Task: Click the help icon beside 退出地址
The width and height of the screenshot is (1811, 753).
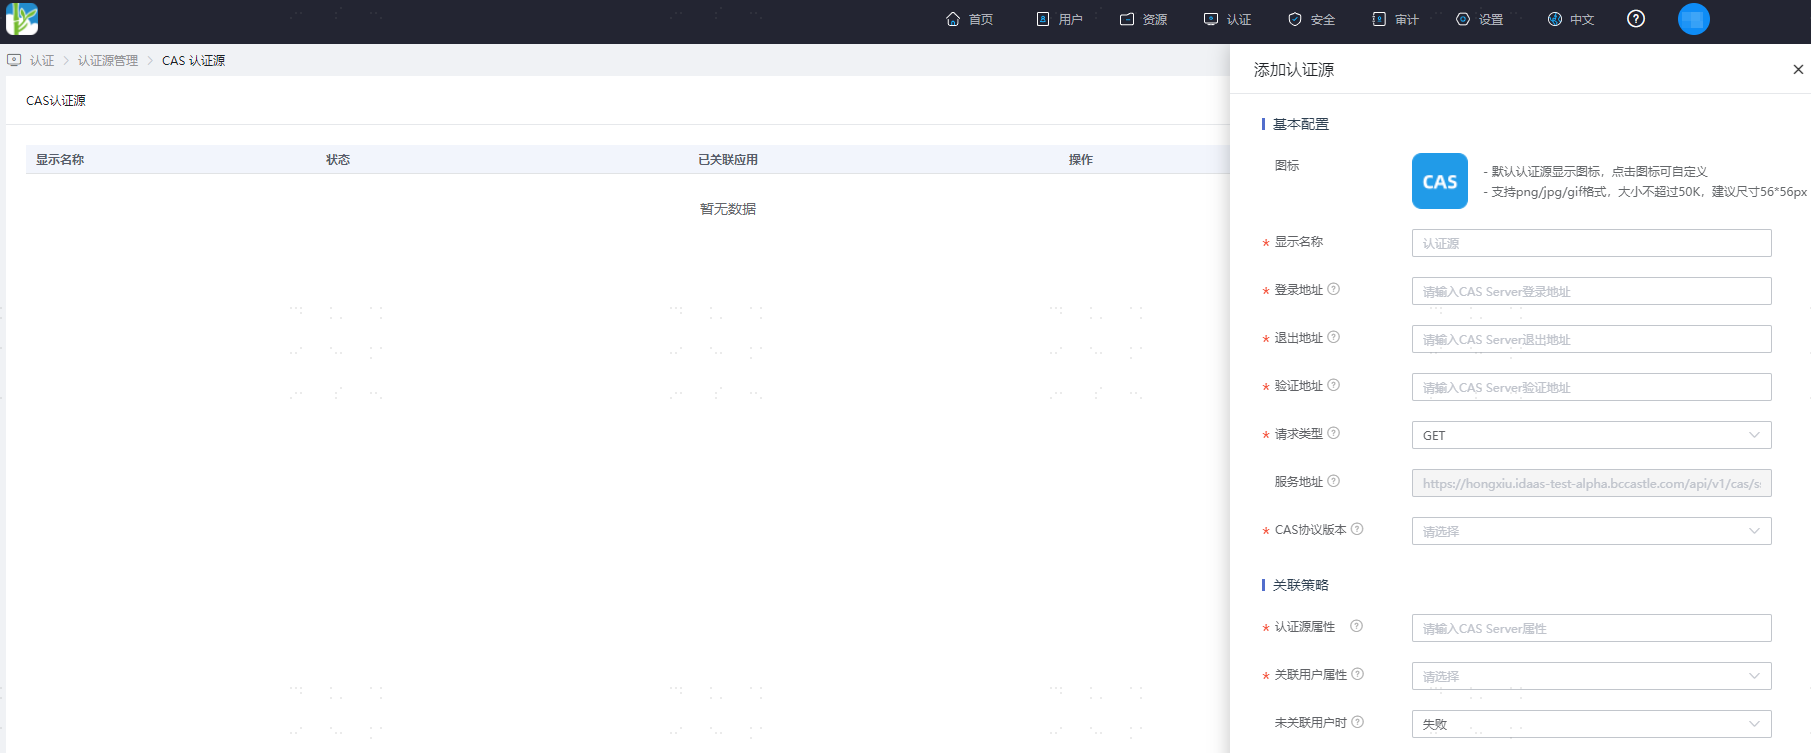Action: click(1333, 337)
